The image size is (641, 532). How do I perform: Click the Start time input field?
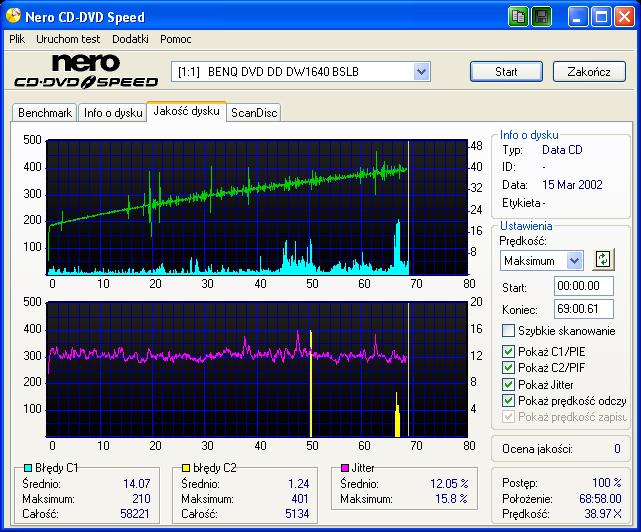(584, 286)
